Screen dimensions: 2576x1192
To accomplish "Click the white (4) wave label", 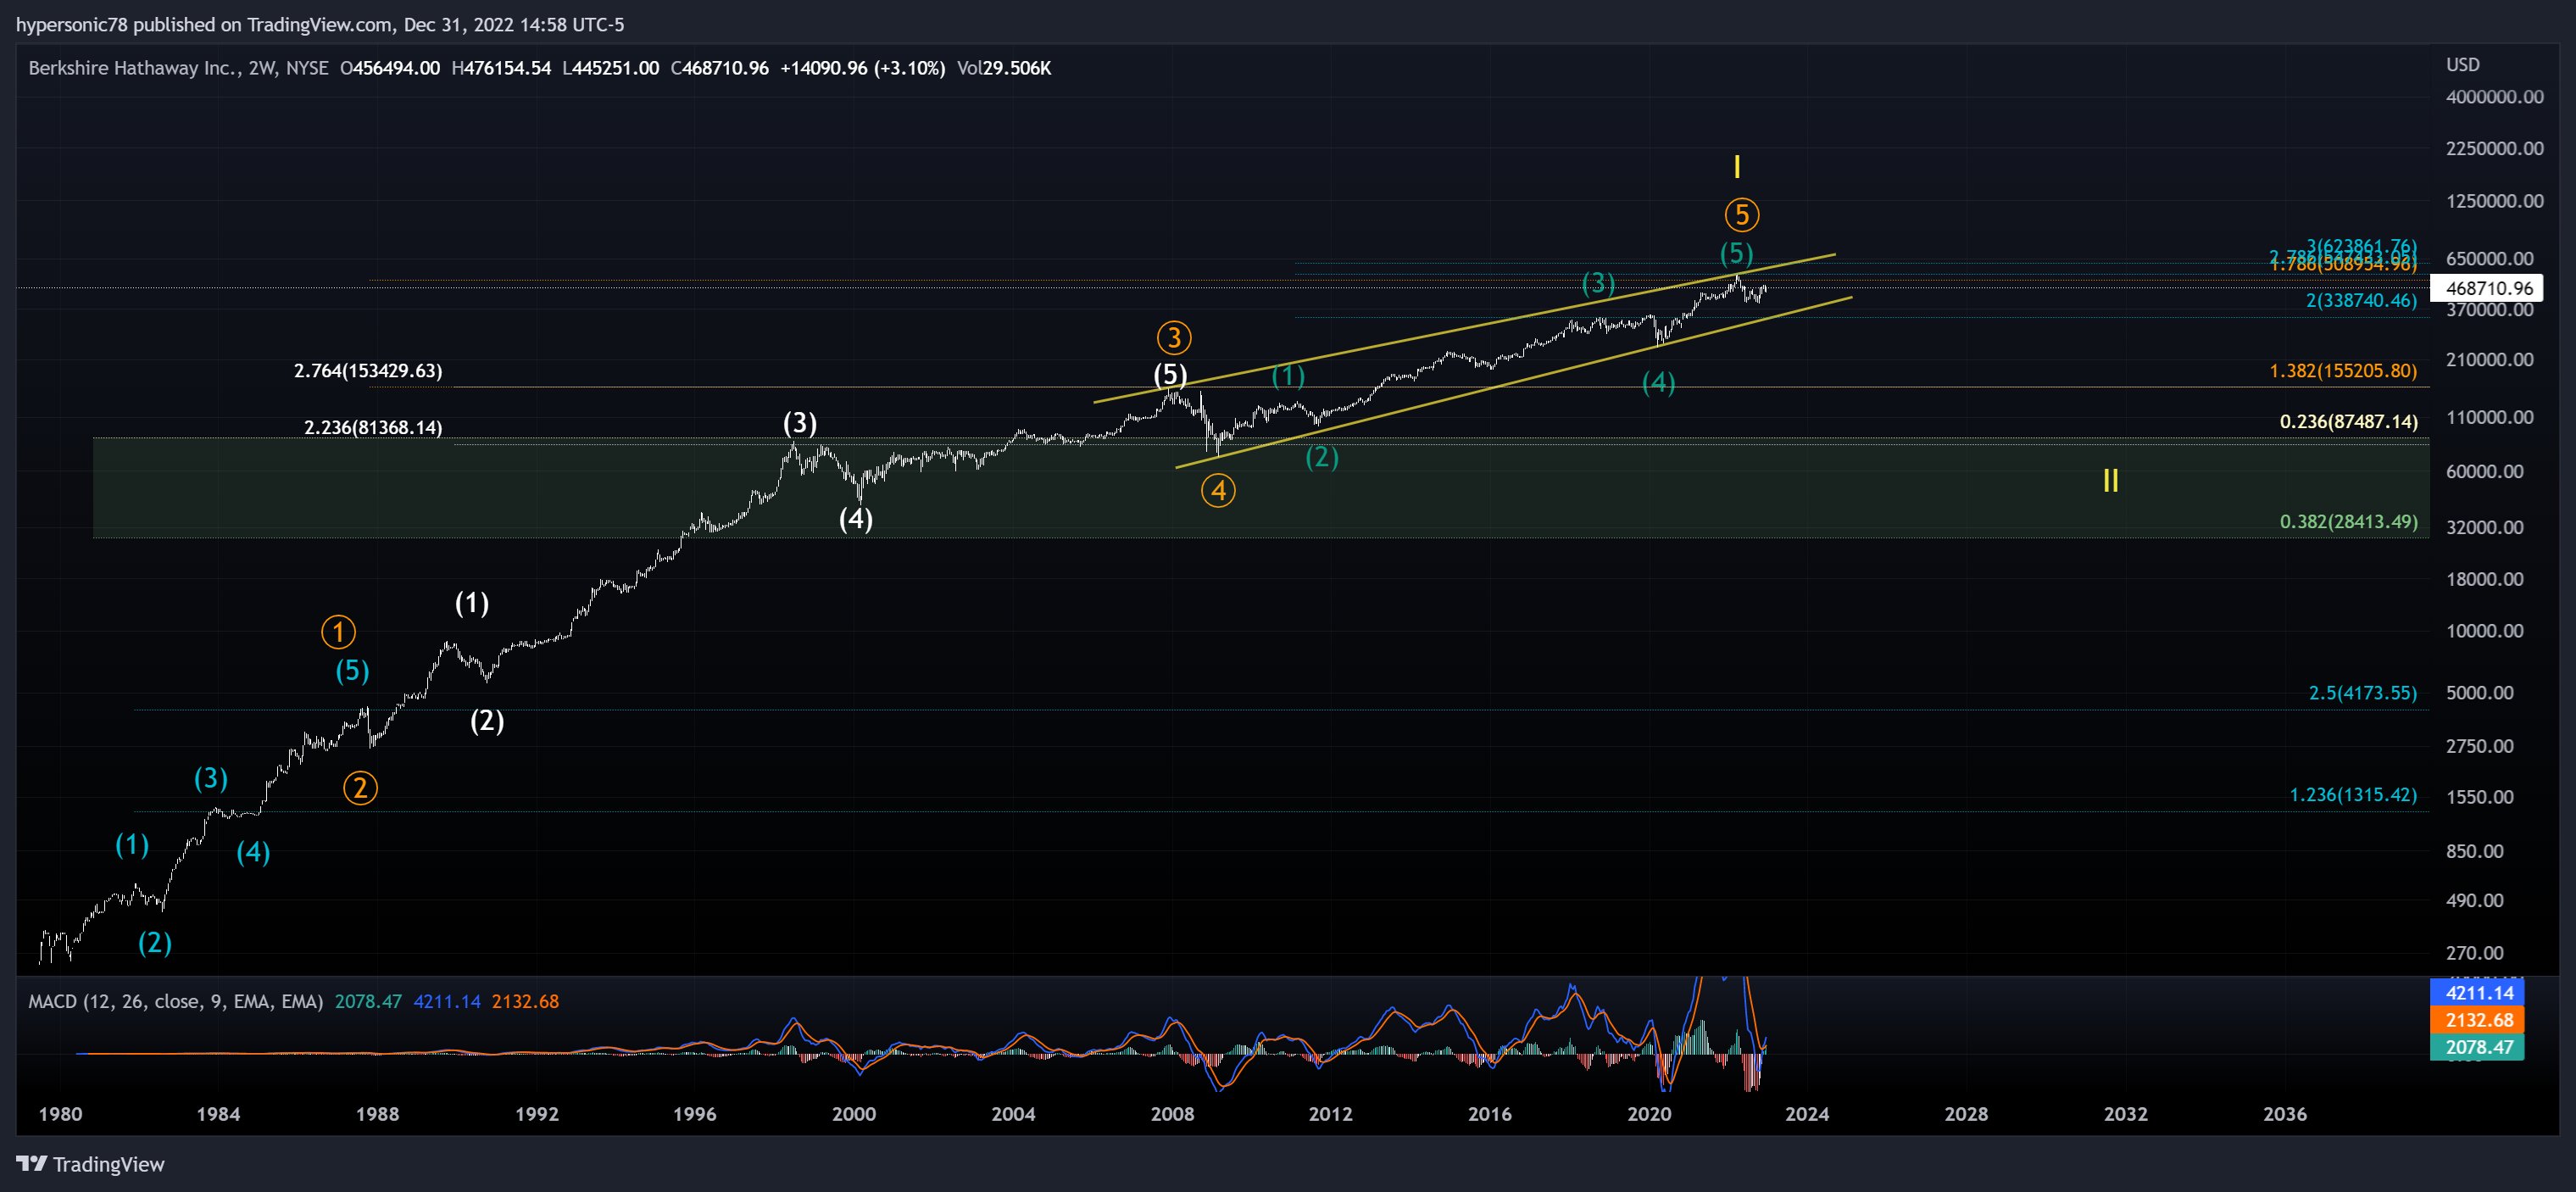I will (x=856, y=519).
